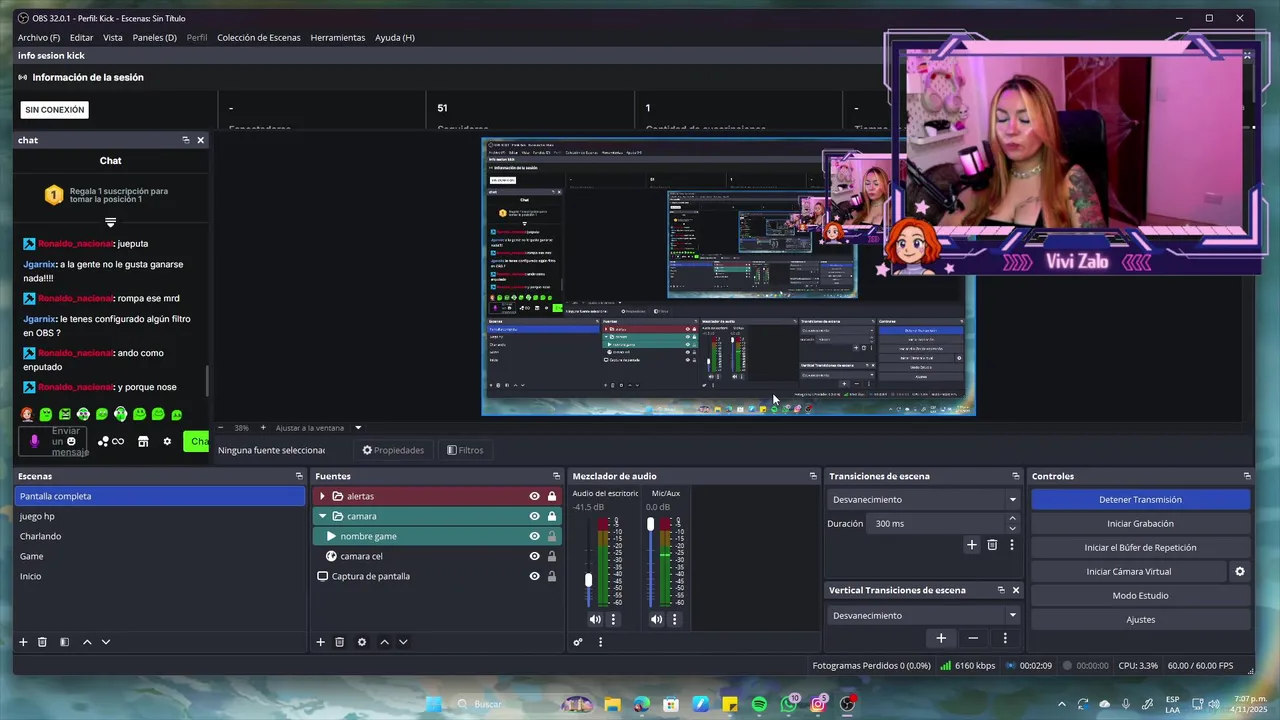Pop out the Controles dock
1280x720 pixels.
click(x=1247, y=476)
